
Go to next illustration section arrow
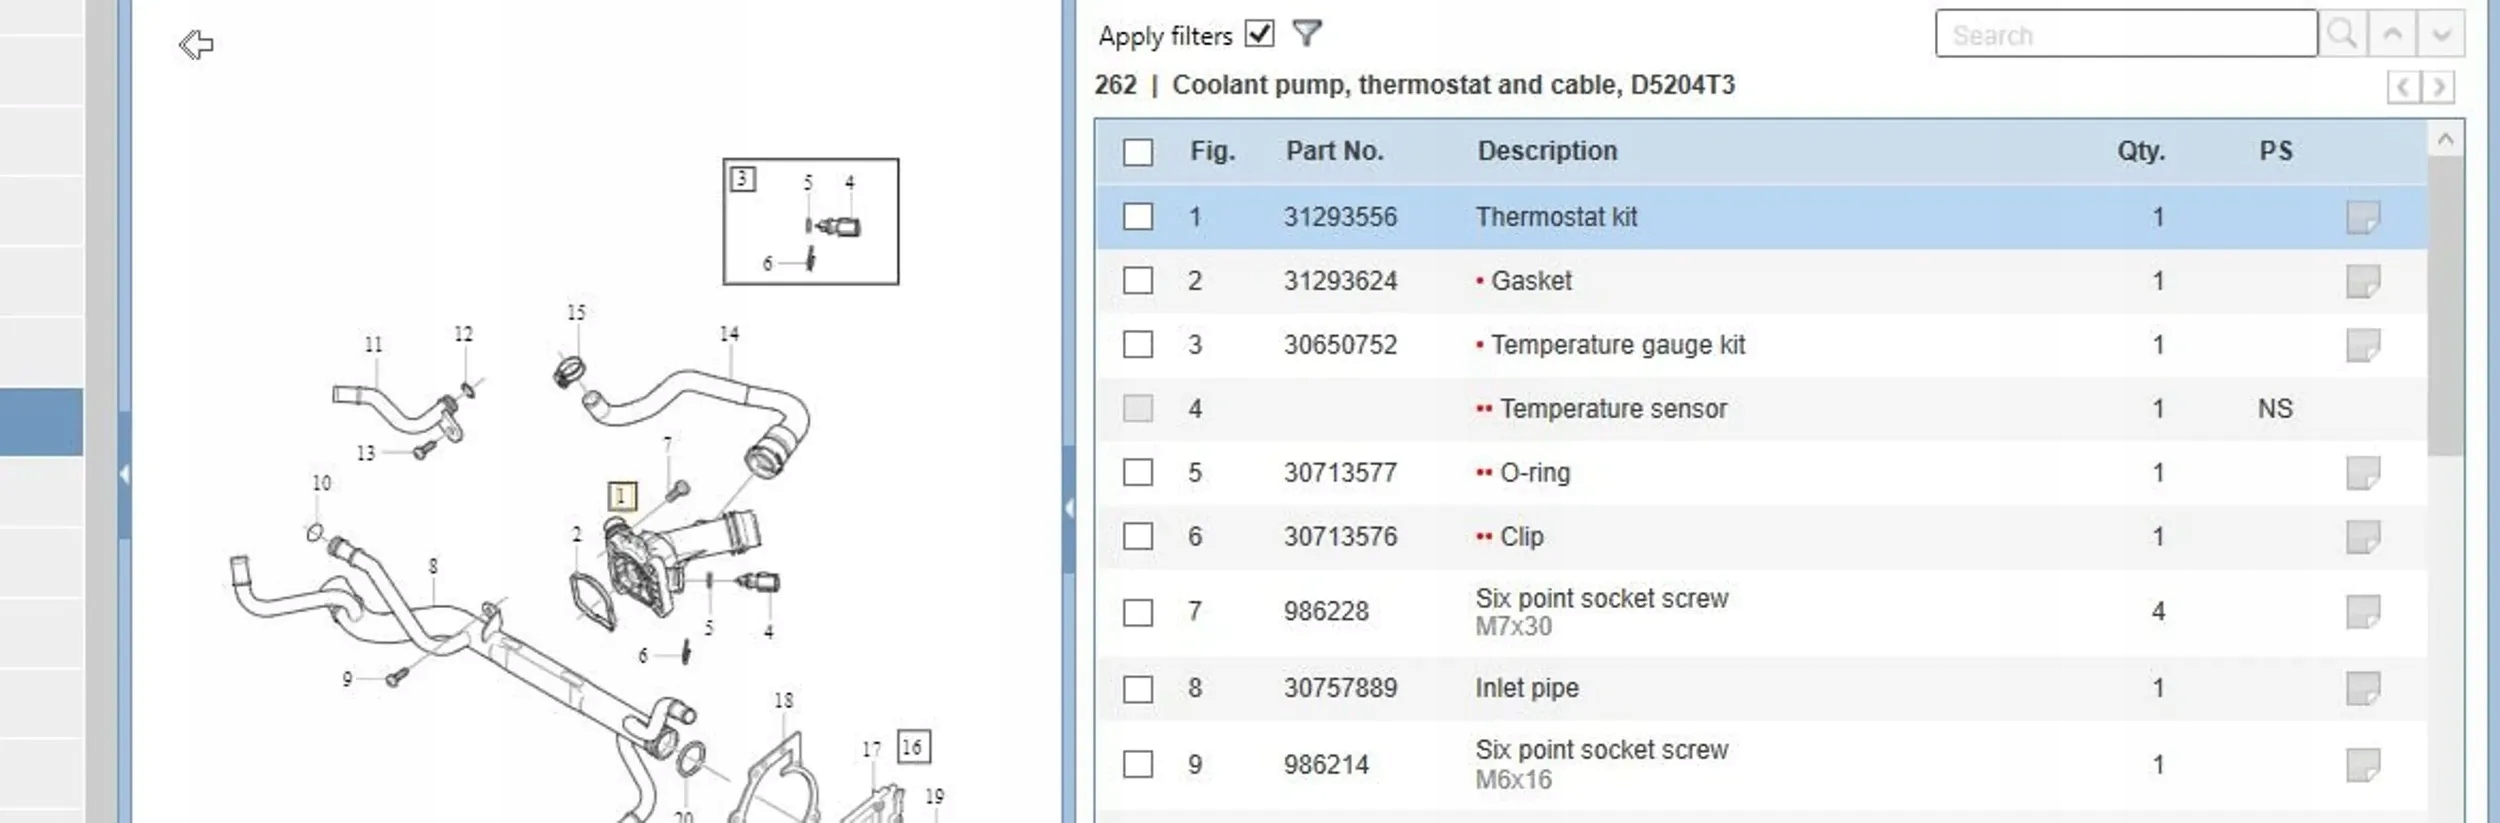pos(2439,87)
